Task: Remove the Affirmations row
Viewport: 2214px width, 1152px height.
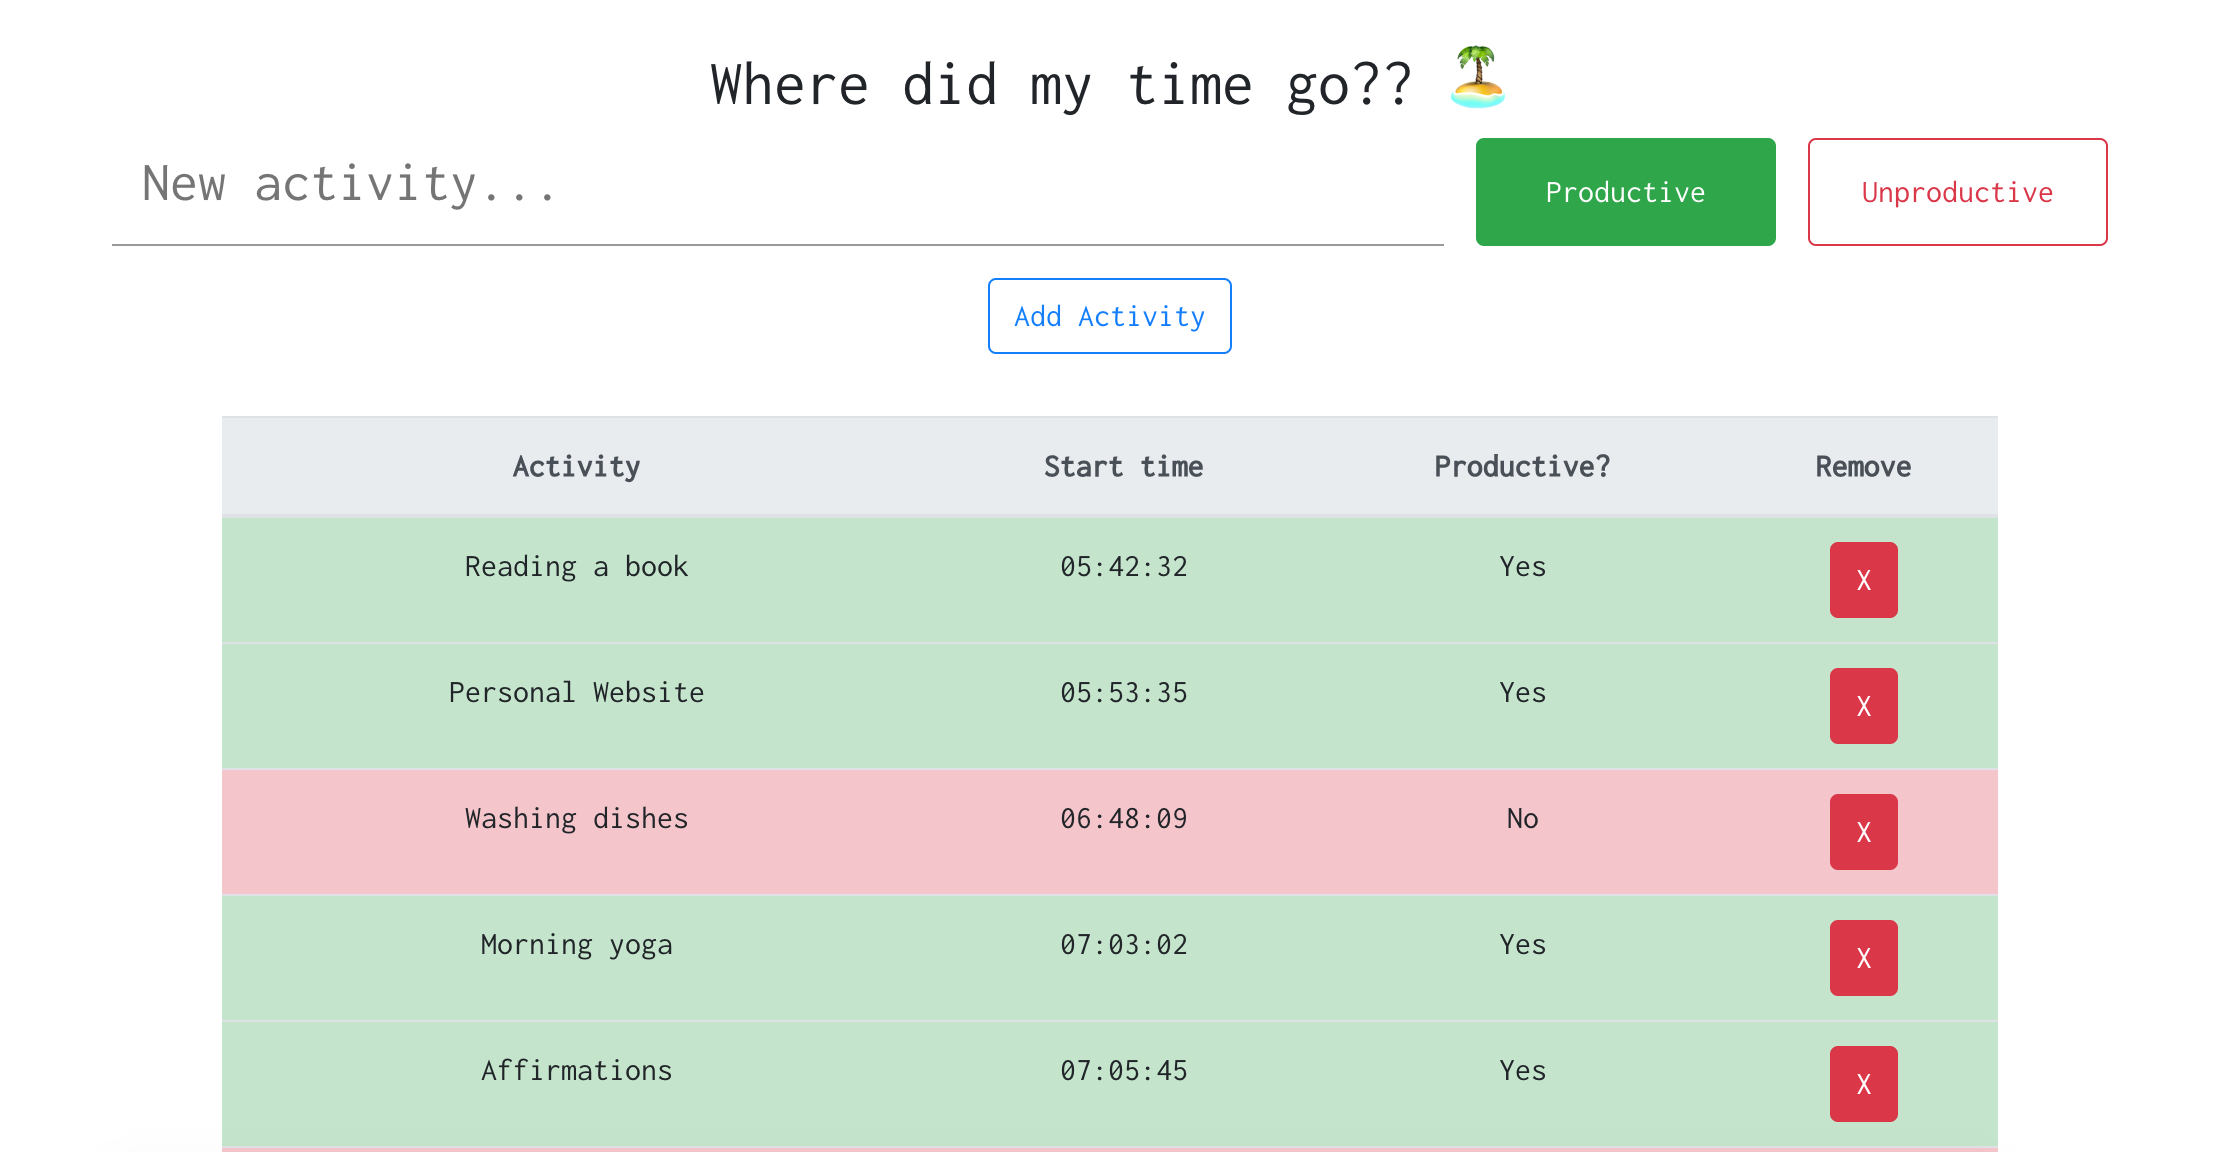Action: 1863,1084
